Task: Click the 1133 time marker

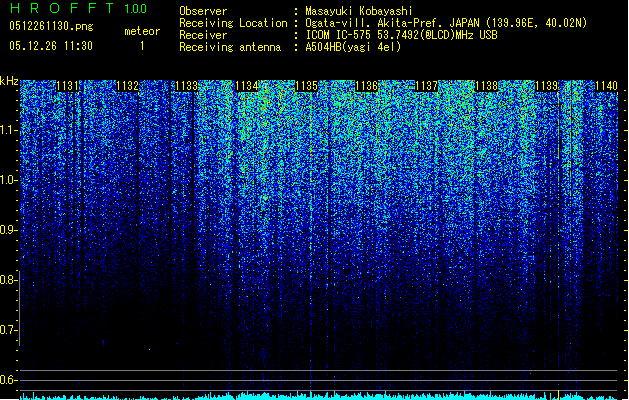Action: tap(187, 86)
